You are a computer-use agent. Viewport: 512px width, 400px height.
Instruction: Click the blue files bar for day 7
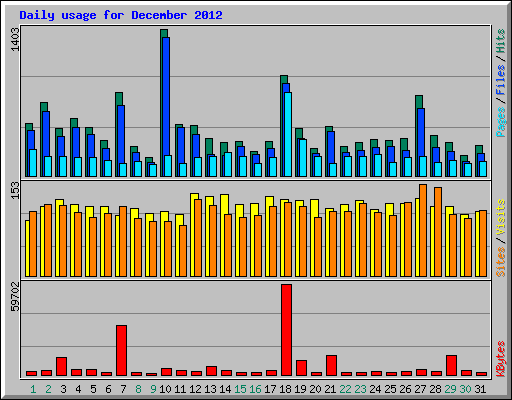coord(120,141)
